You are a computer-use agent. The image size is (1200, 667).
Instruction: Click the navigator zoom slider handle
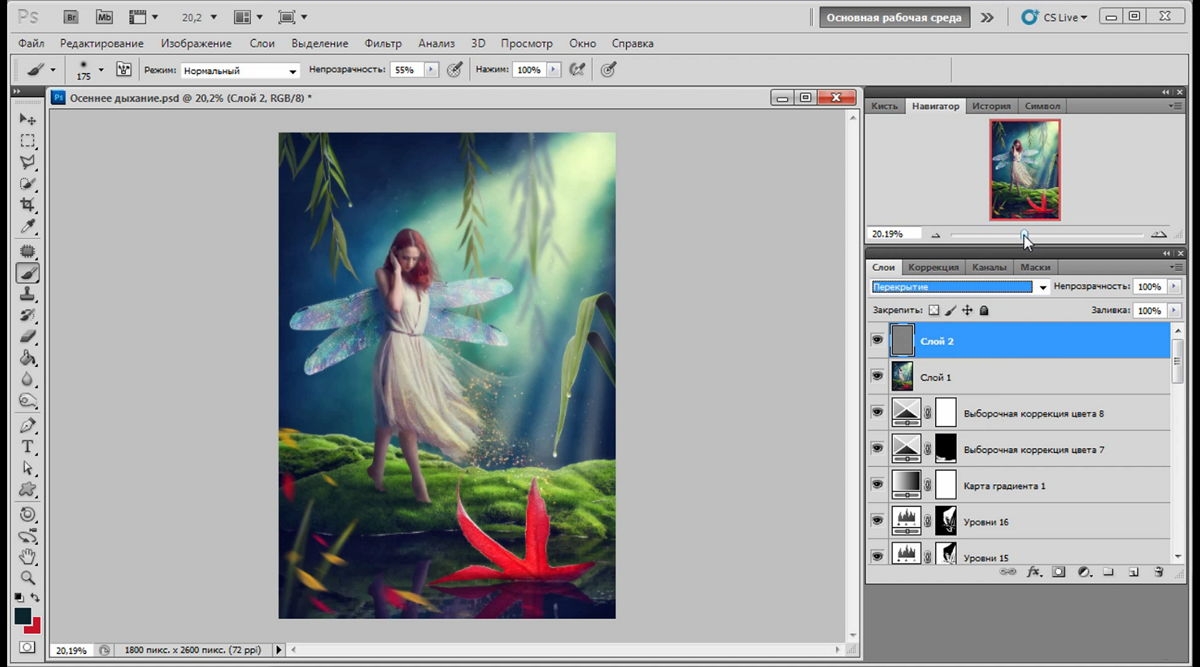(1023, 234)
